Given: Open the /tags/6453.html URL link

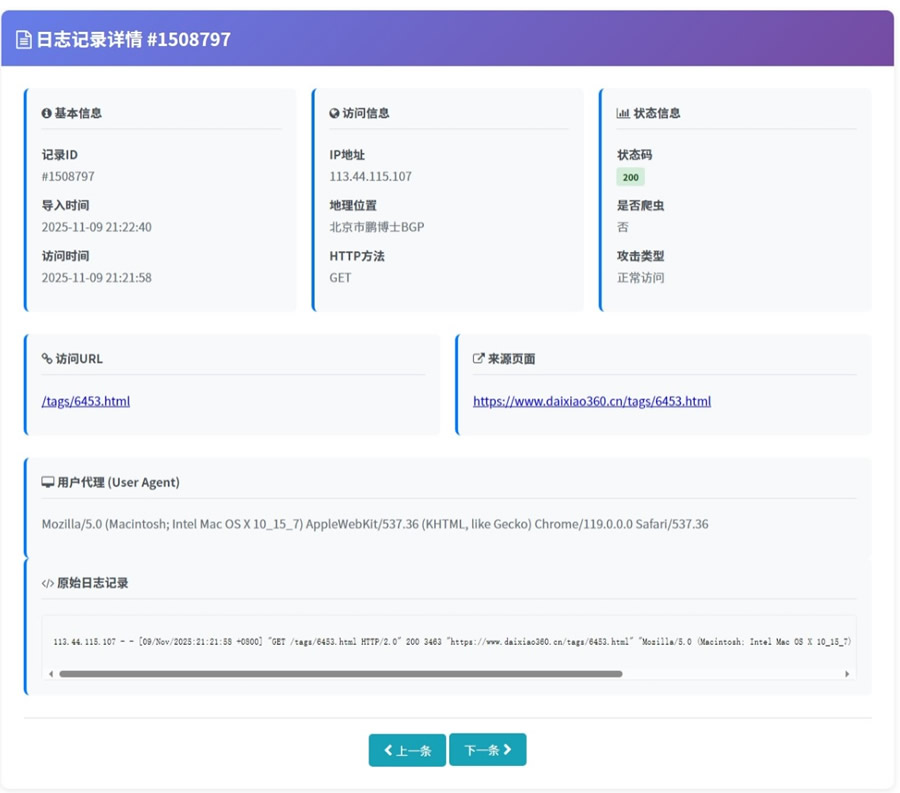Looking at the screenshot, I should pyautogui.click(x=85, y=401).
